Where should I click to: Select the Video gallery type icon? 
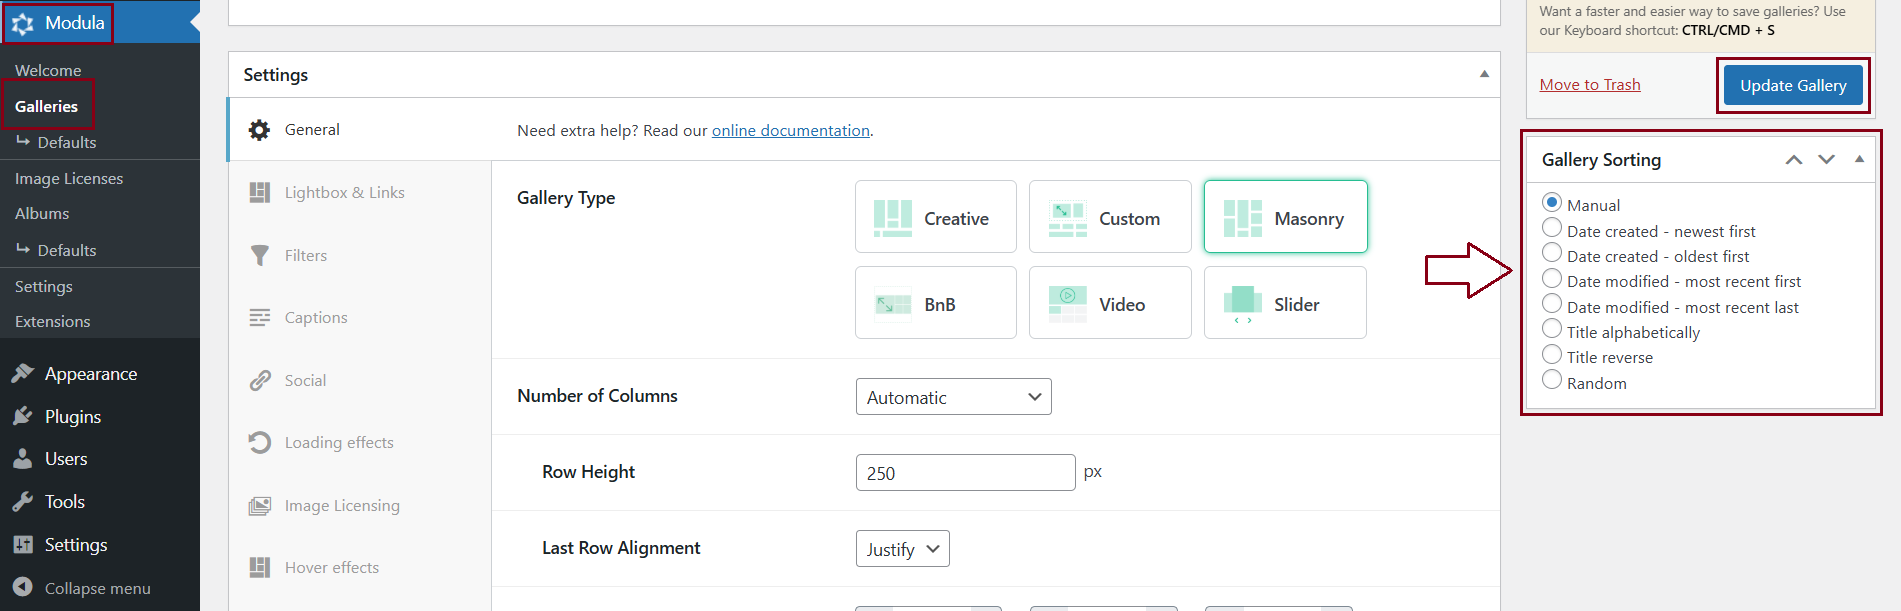click(x=1067, y=304)
